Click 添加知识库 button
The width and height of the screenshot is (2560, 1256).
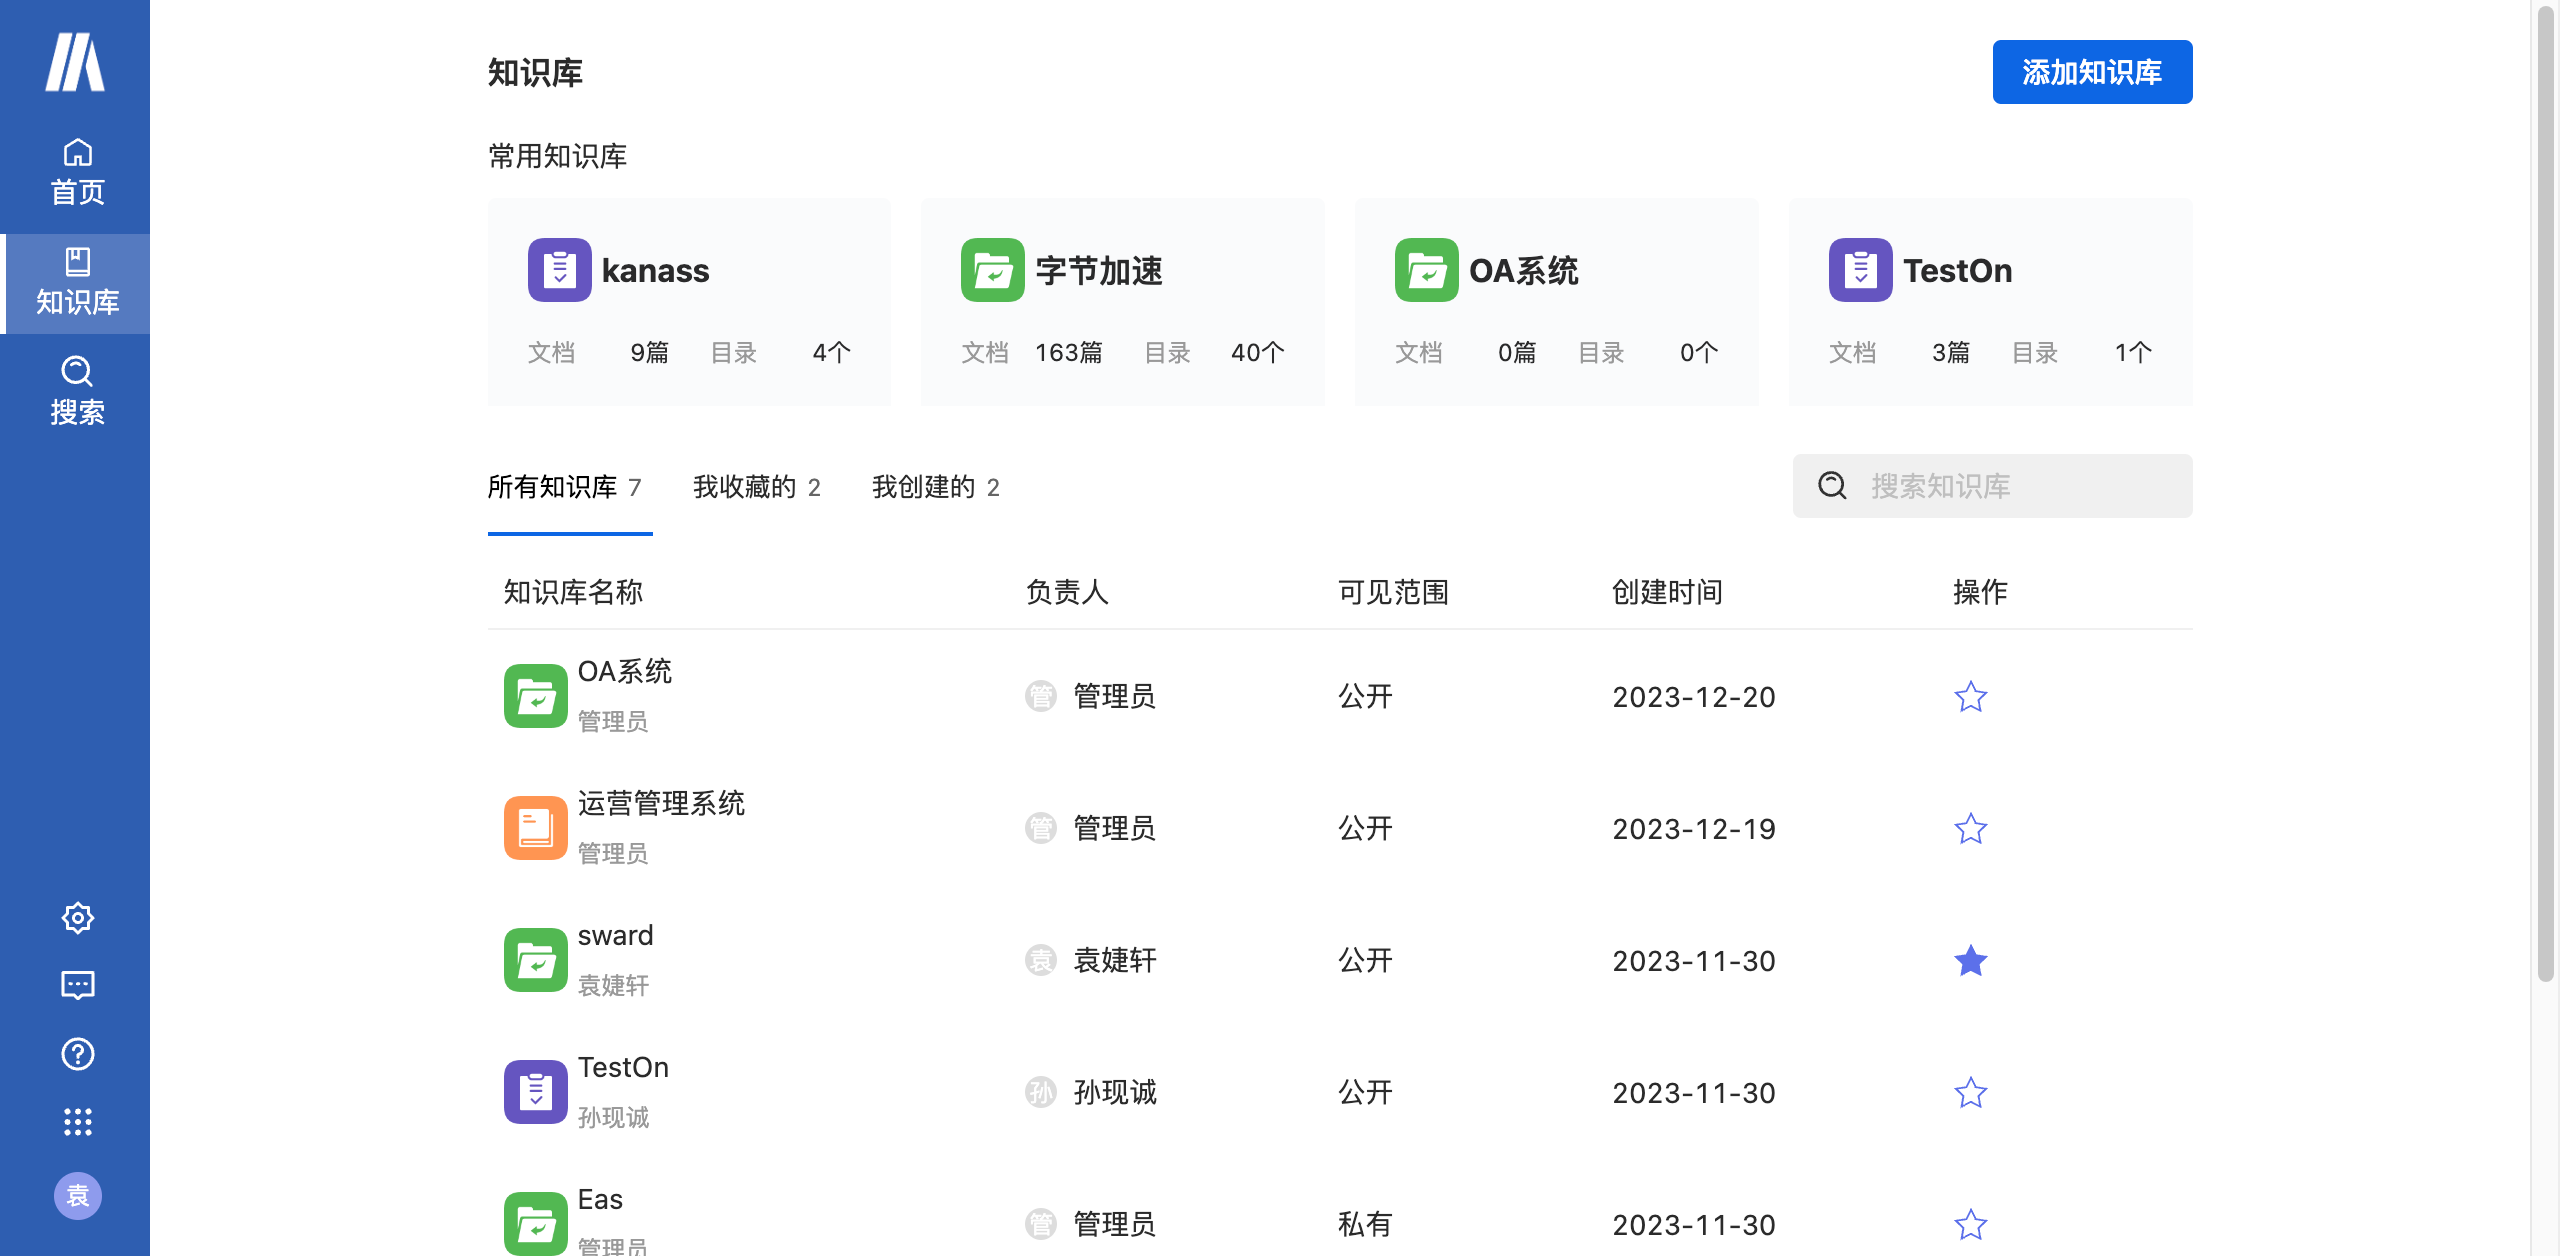[x=2091, y=72]
